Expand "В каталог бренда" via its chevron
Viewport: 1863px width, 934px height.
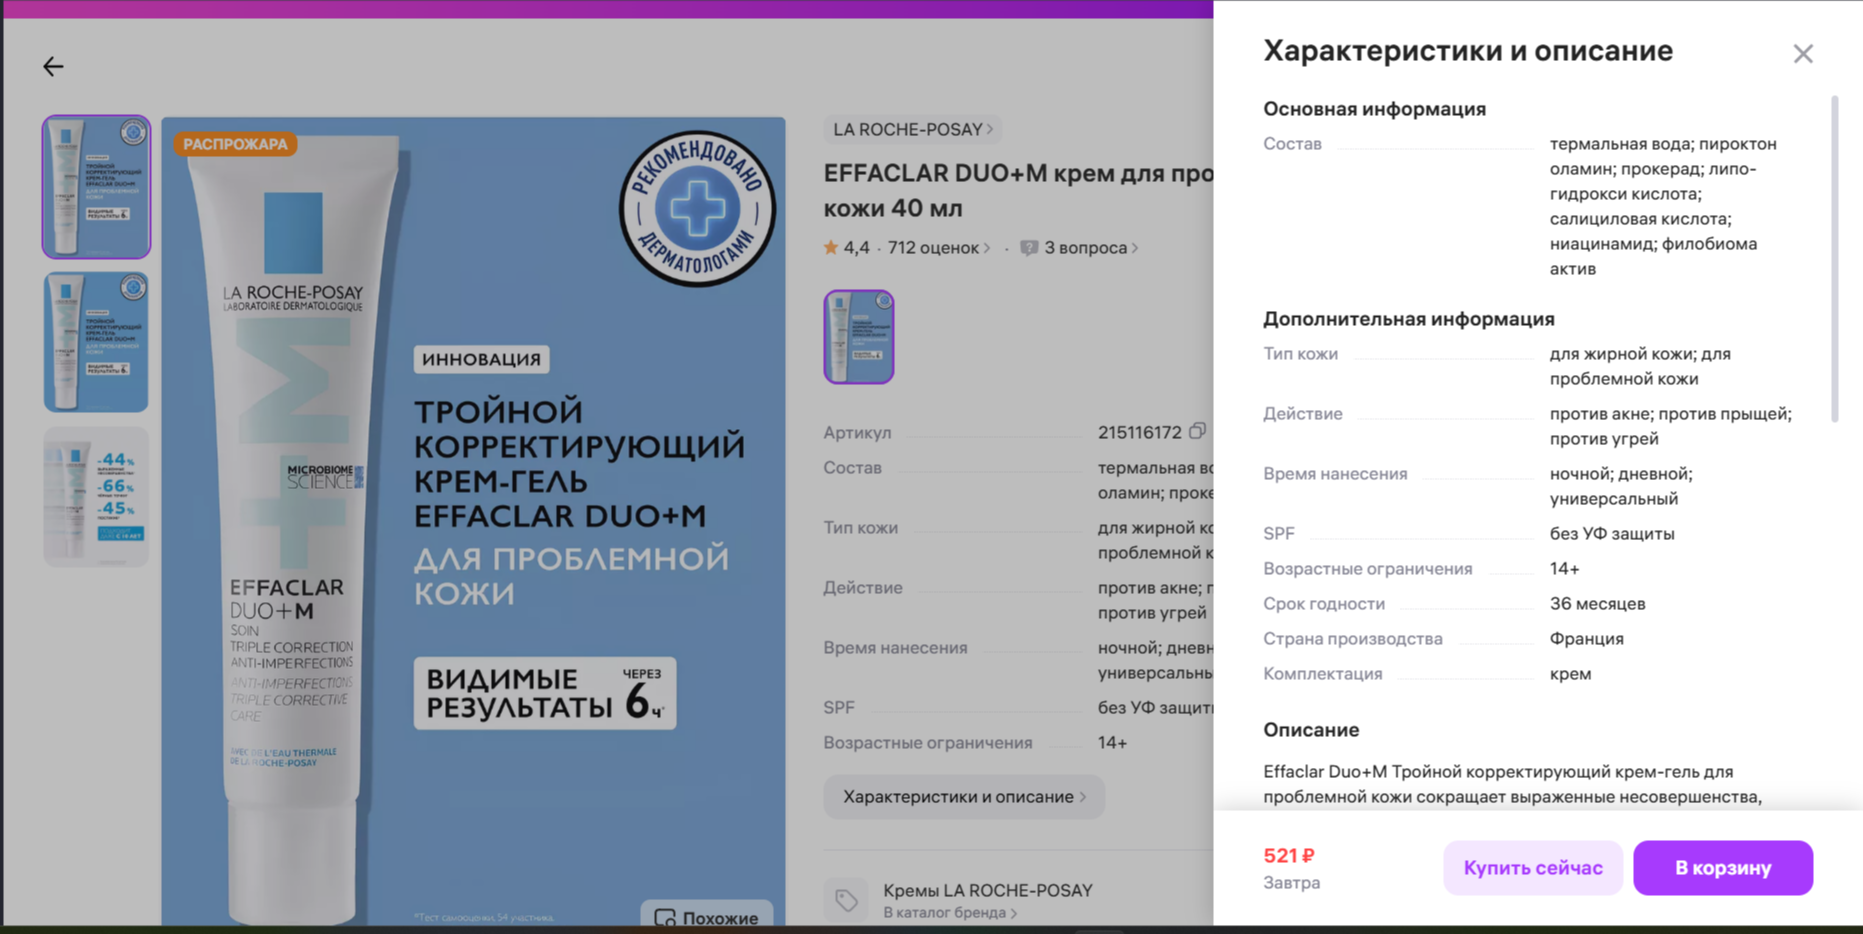pyautogui.click(x=1013, y=912)
